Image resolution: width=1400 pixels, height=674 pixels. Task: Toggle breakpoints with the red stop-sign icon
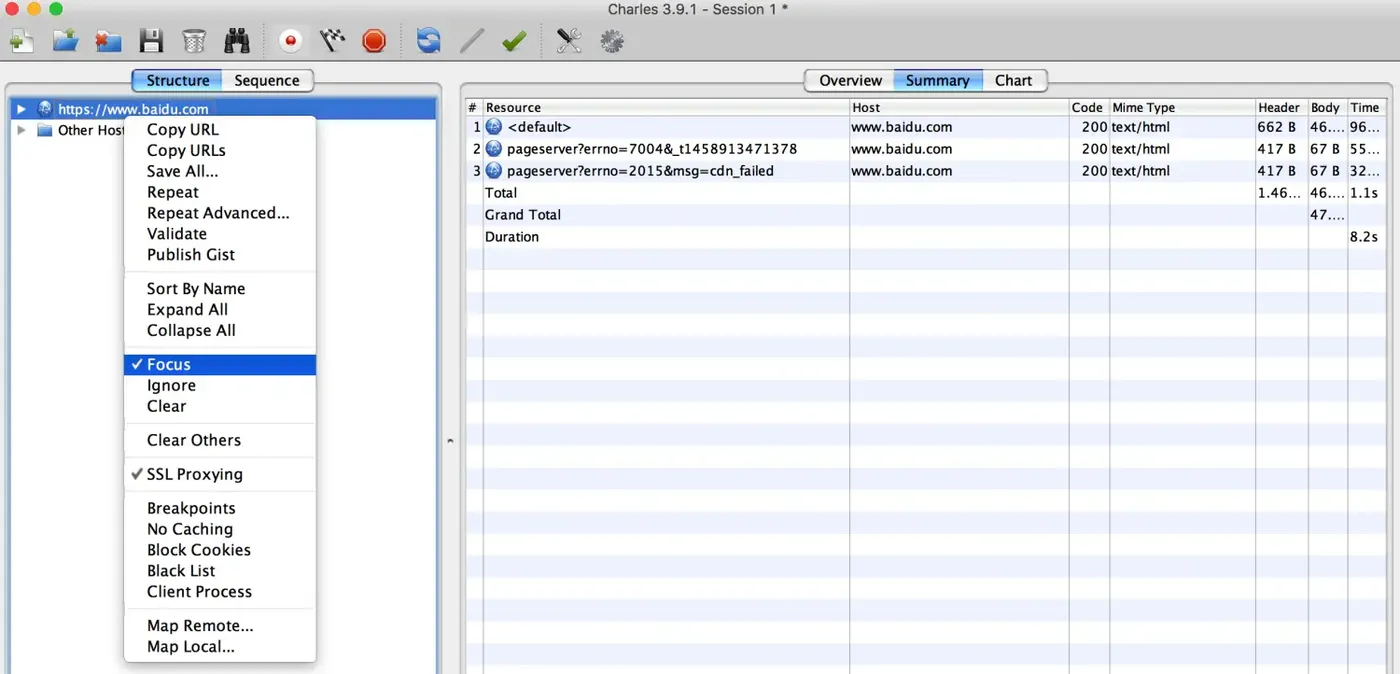[374, 41]
